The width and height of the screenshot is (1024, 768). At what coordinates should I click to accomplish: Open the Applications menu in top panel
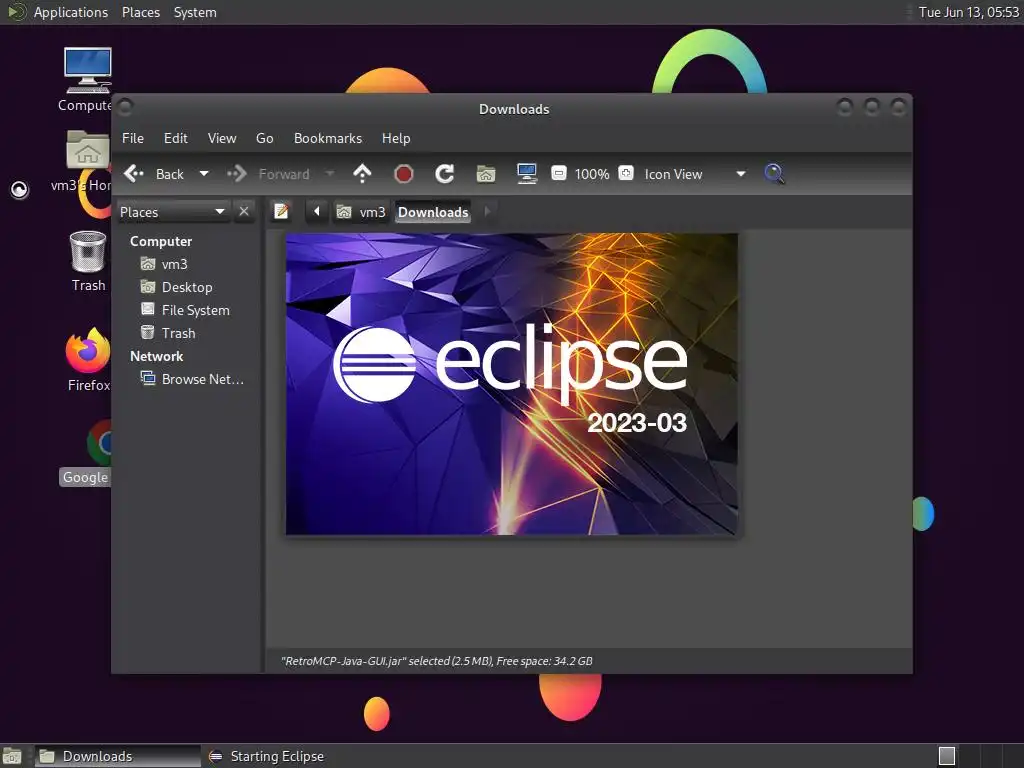71,12
